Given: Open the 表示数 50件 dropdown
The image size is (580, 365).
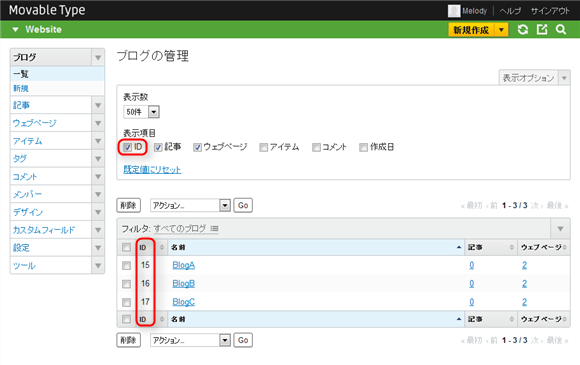Looking at the screenshot, I should pos(142,112).
